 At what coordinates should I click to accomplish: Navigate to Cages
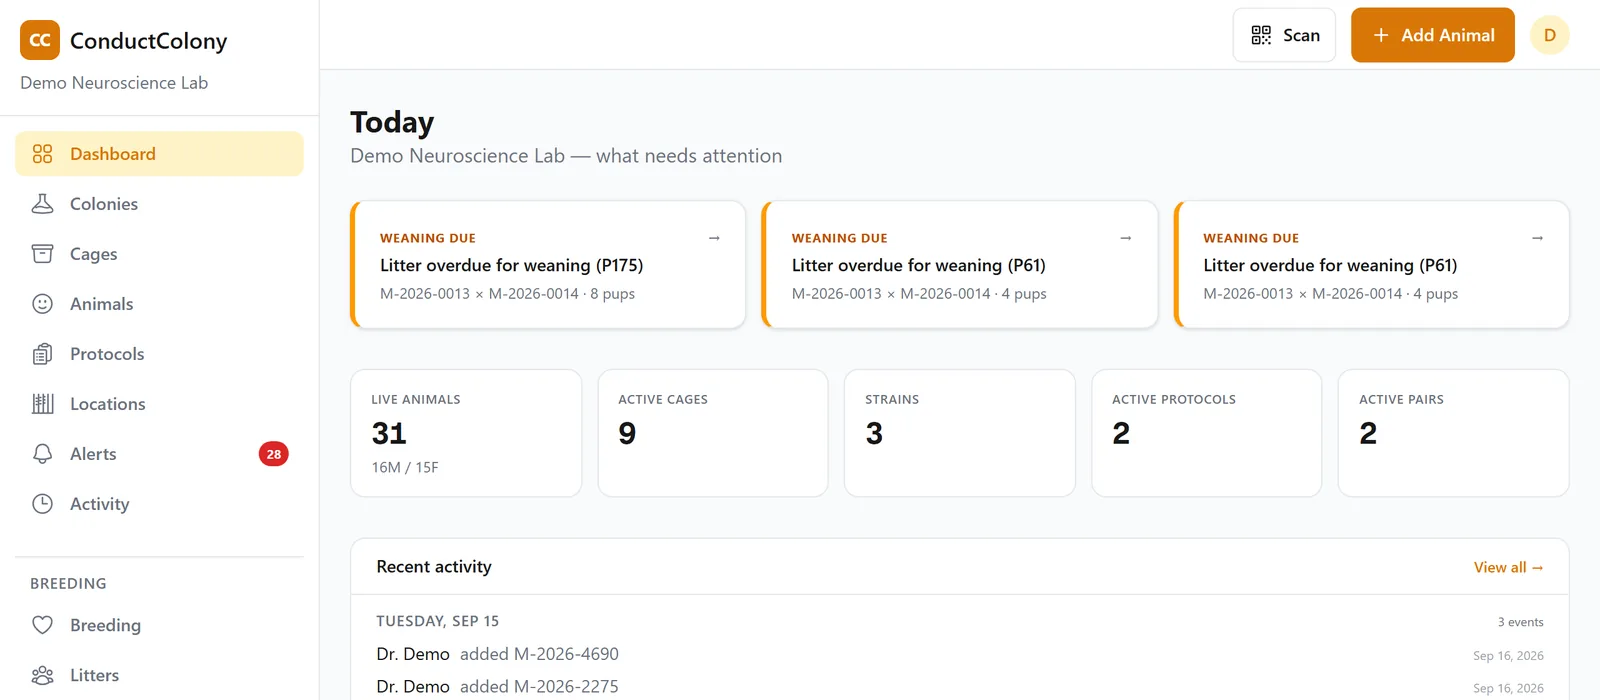tap(159, 254)
